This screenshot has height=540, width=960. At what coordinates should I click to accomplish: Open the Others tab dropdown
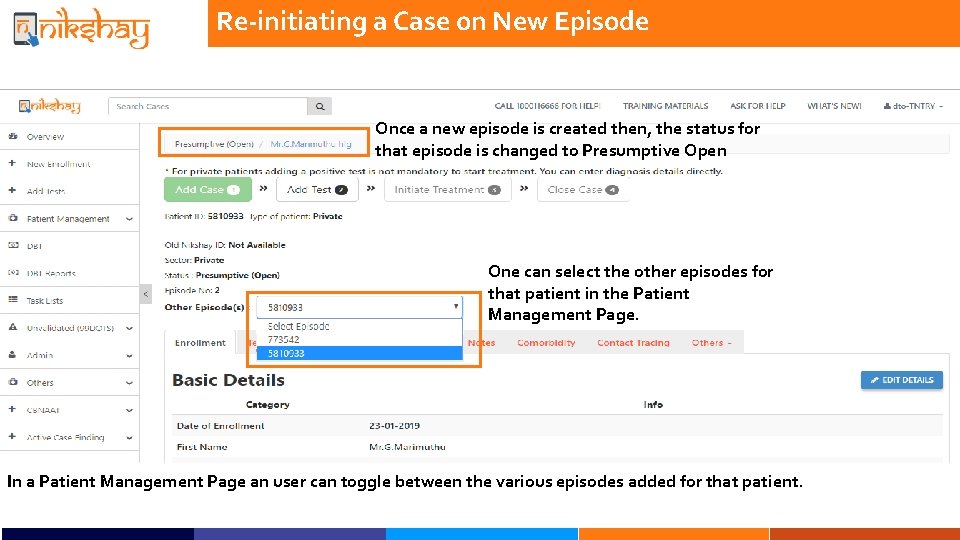point(711,343)
